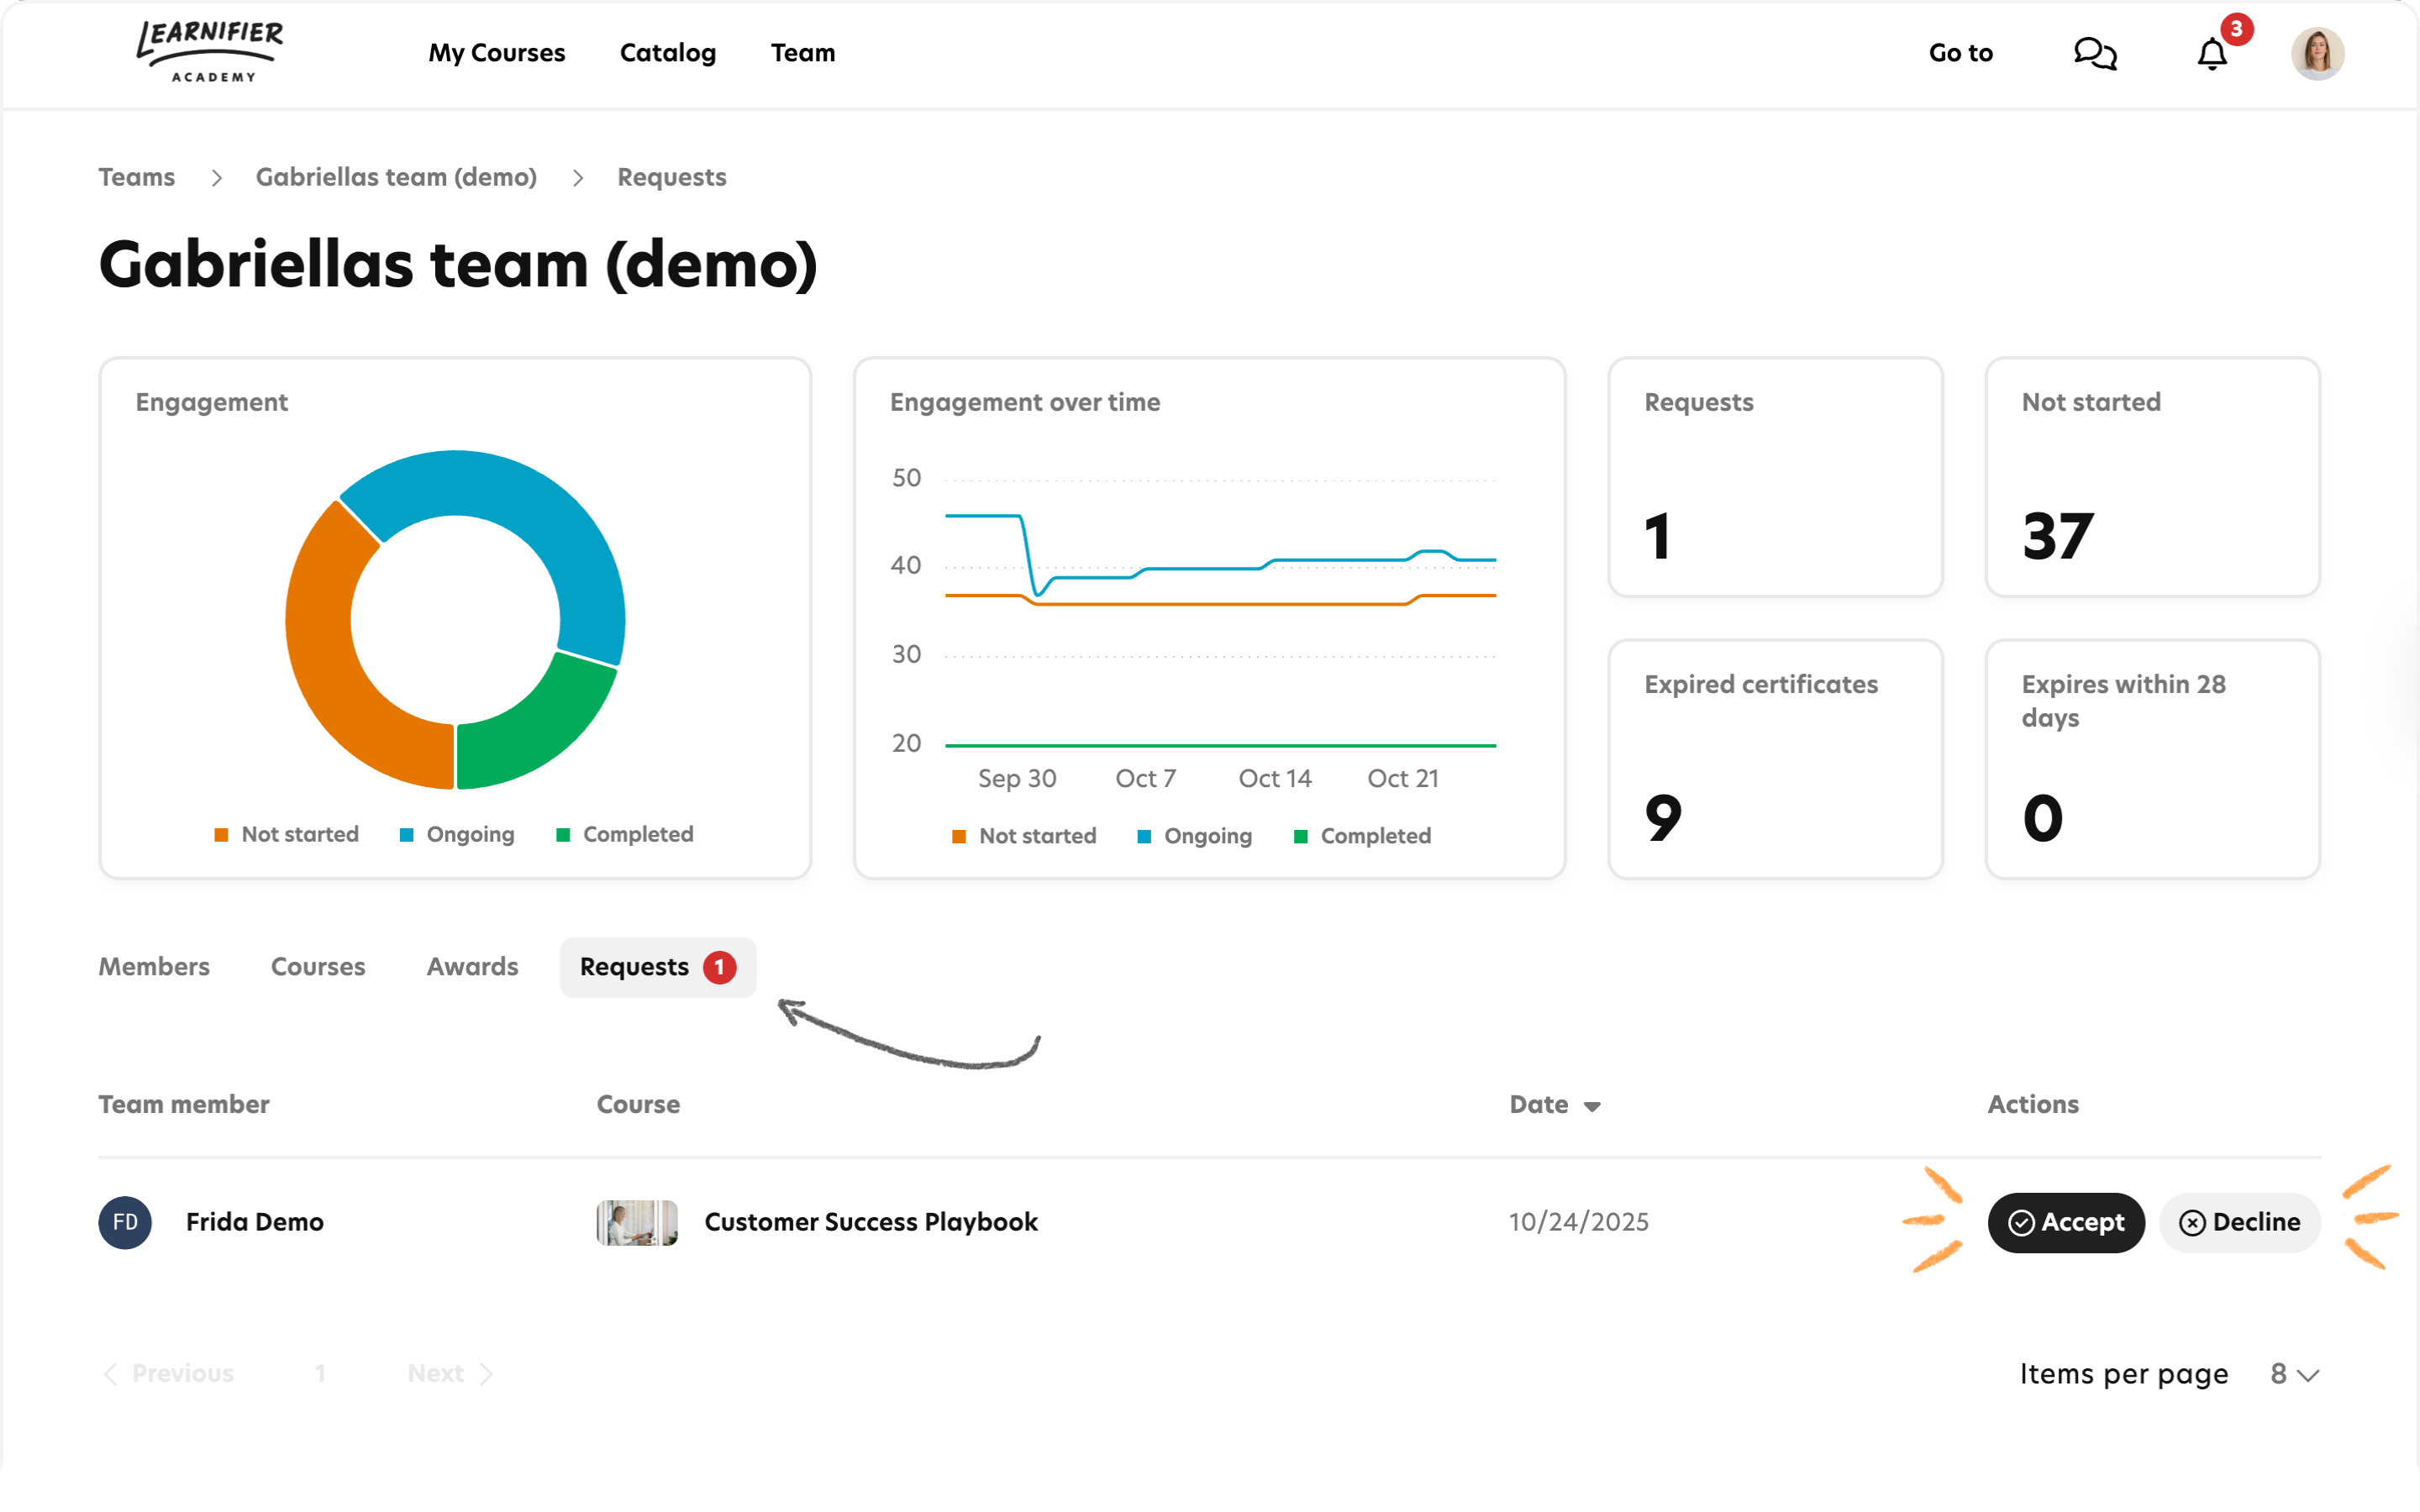Click the Learnifier Academy logo
Image resolution: width=2420 pixels, height=1512 pixels.
210,52
